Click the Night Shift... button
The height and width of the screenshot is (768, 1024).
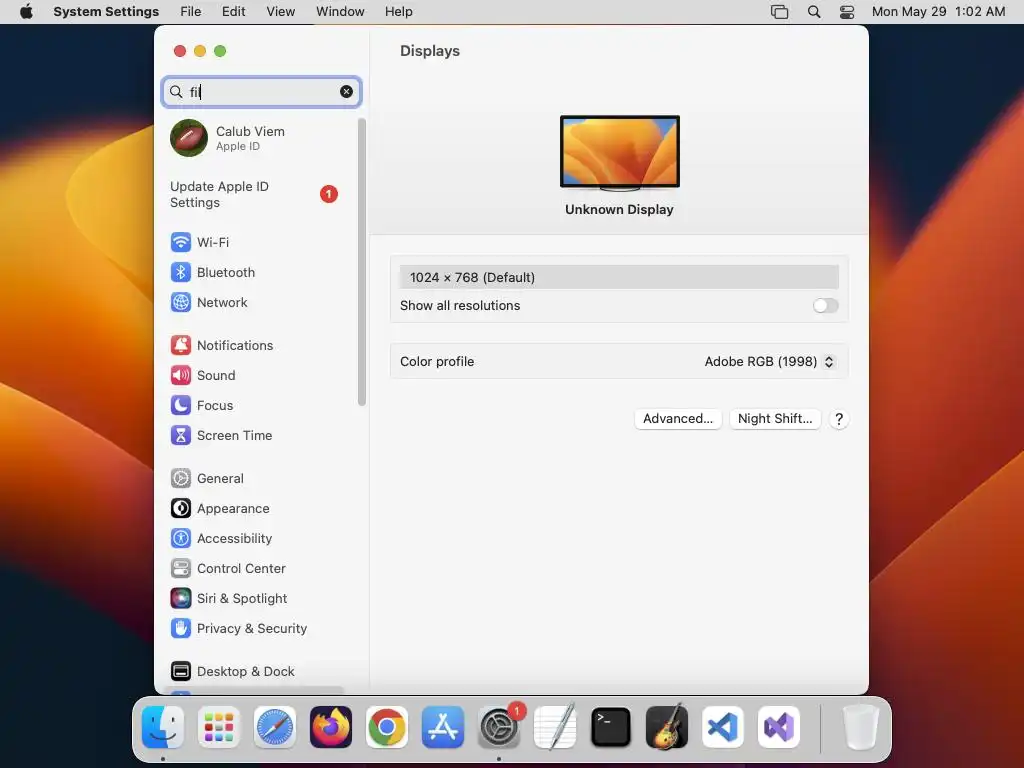pos(775,419)
